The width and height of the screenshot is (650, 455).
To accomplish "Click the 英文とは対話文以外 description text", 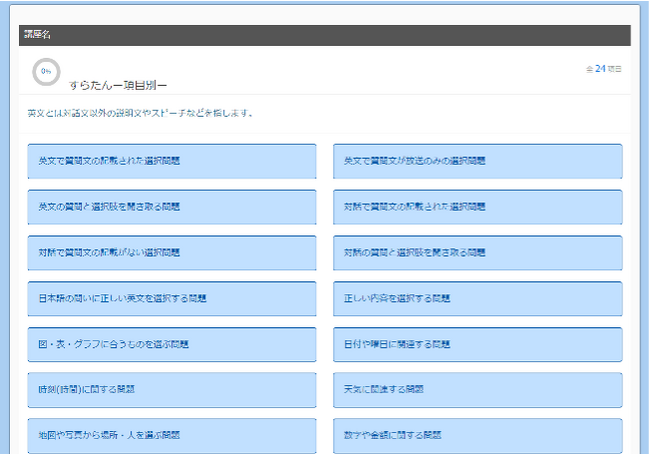I will pos(140,113).
